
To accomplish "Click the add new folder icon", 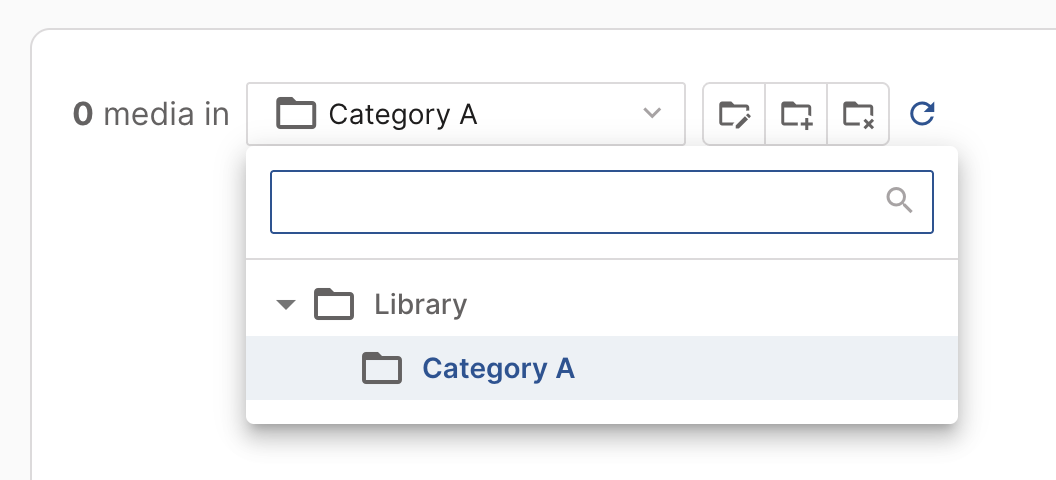I will tap(796, 114).
